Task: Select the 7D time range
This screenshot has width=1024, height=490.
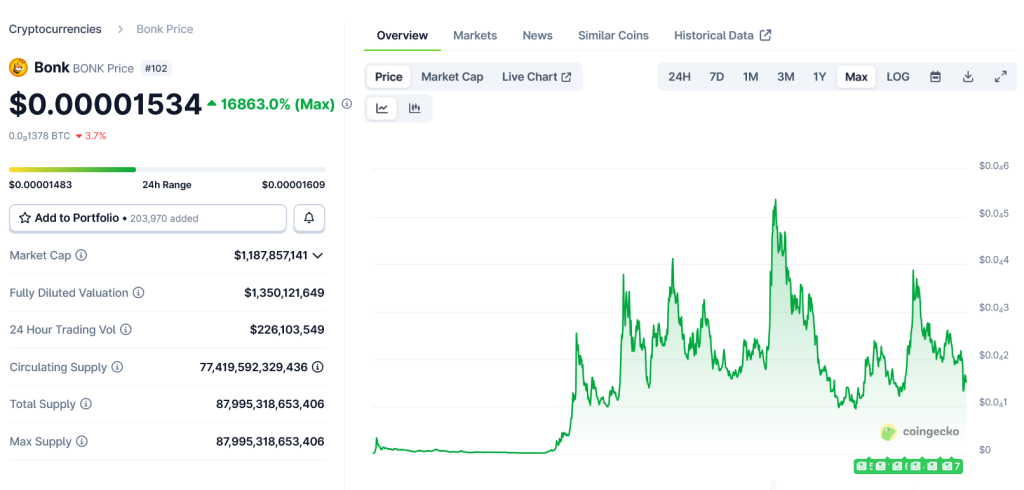Action: click(x=716, y=77)
